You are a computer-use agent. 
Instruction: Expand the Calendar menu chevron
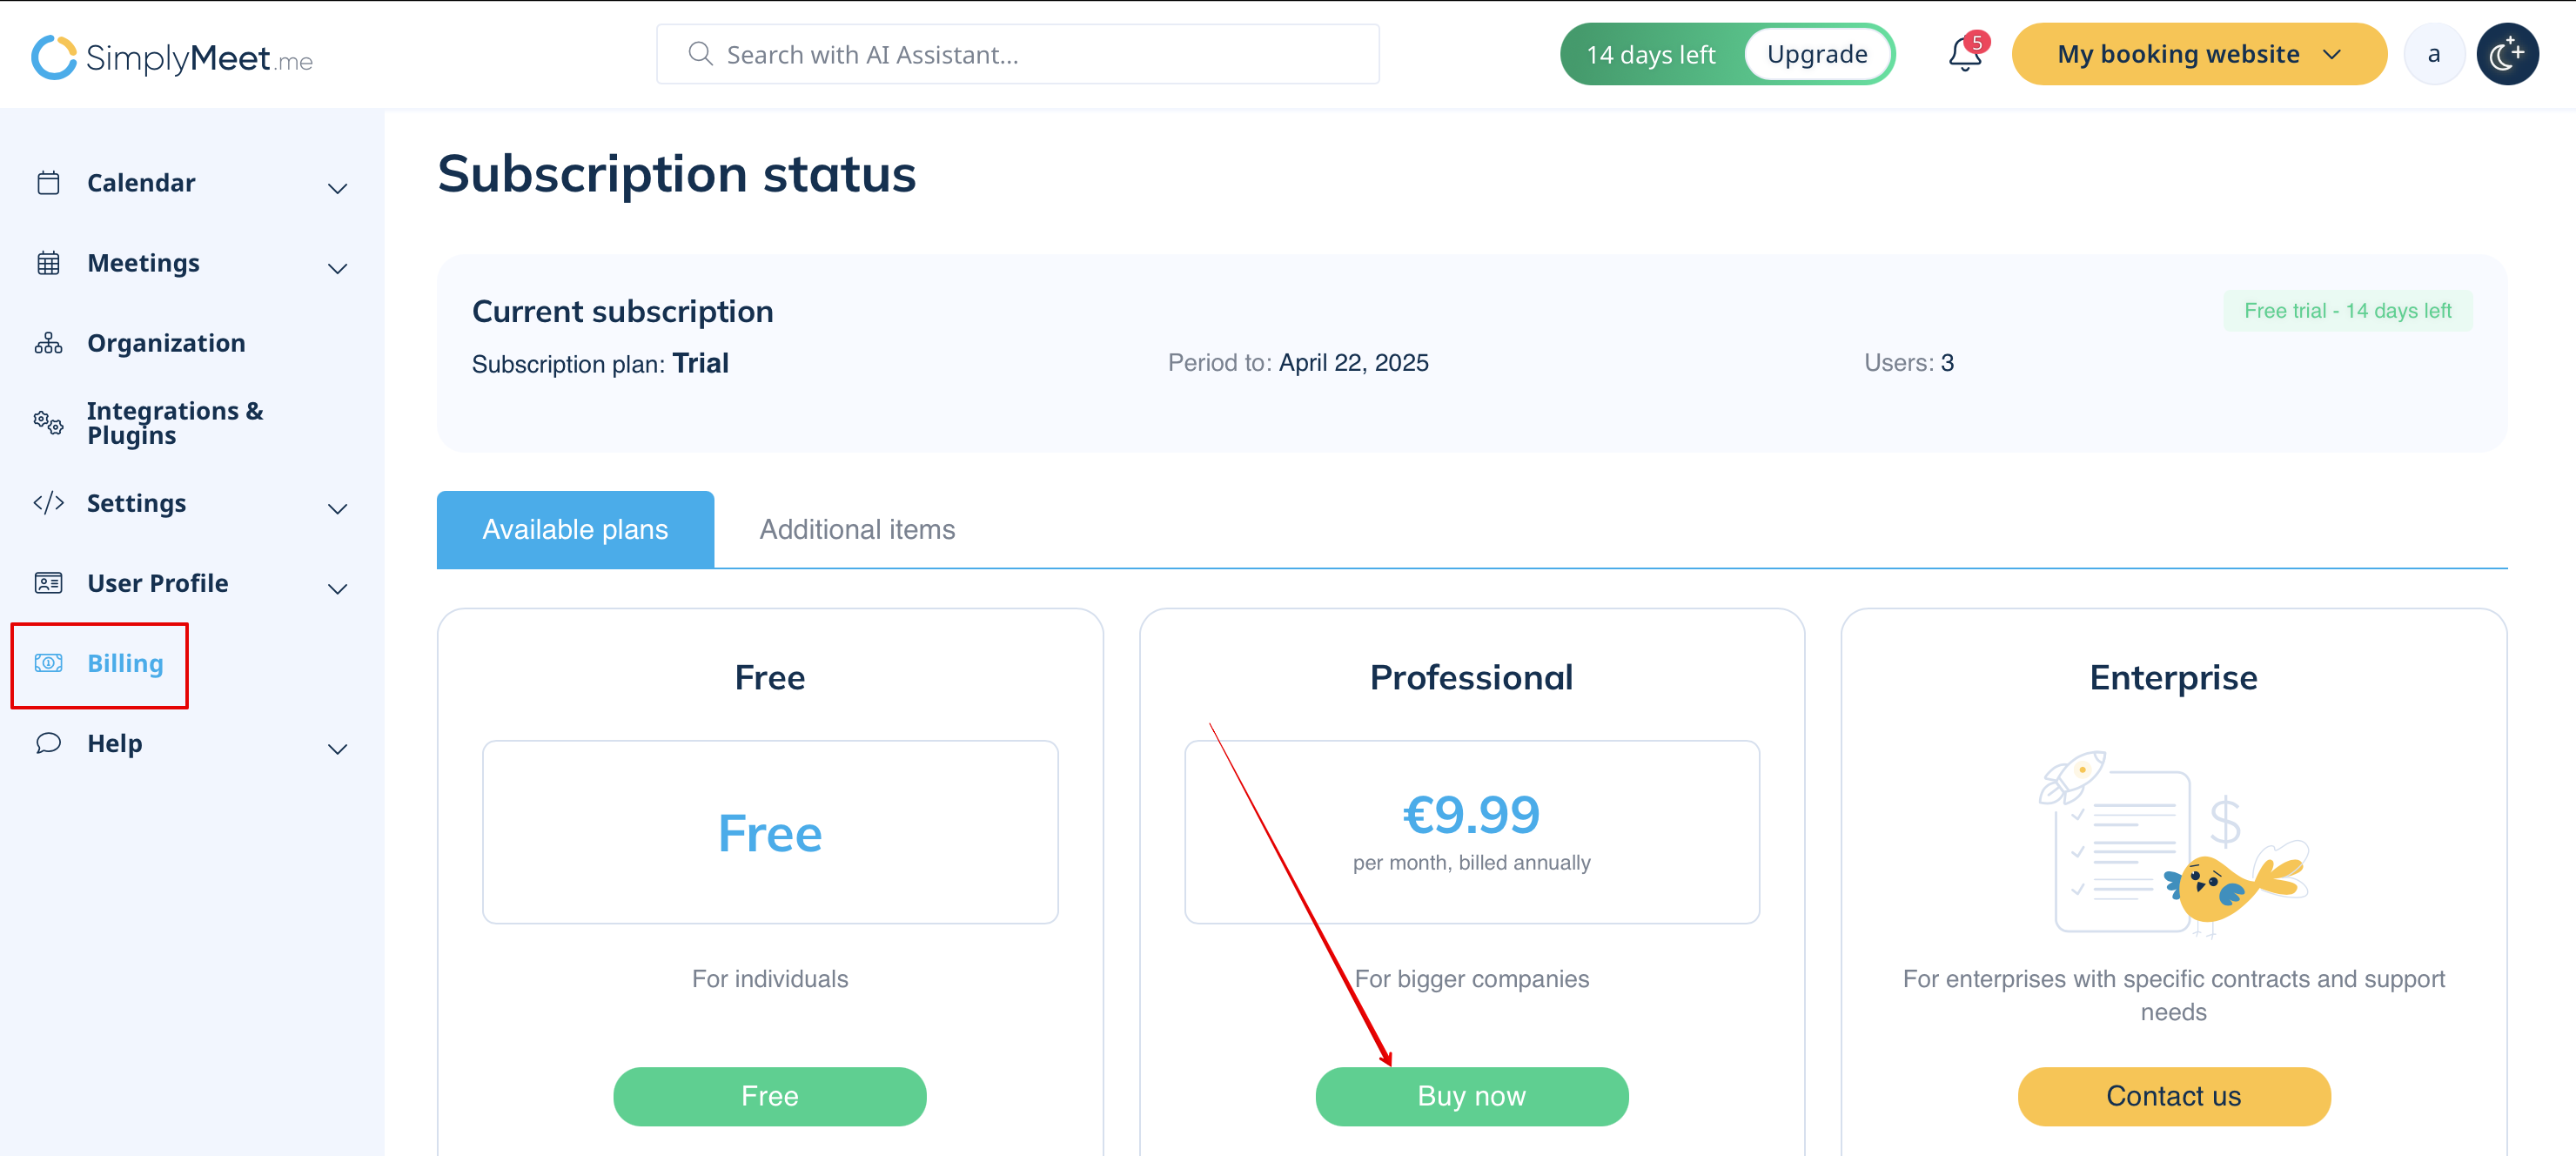(x=338, y=188)
